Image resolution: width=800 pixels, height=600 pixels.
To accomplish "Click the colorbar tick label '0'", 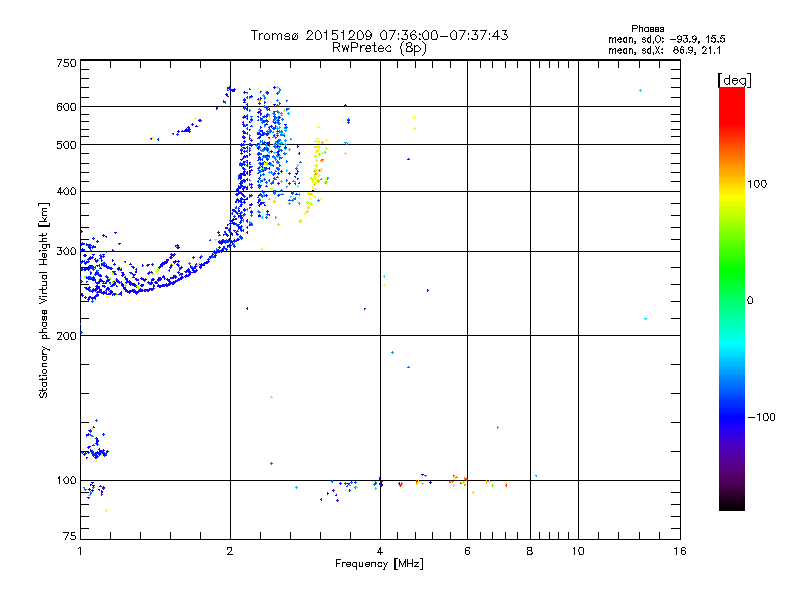I will coord(750,301).
